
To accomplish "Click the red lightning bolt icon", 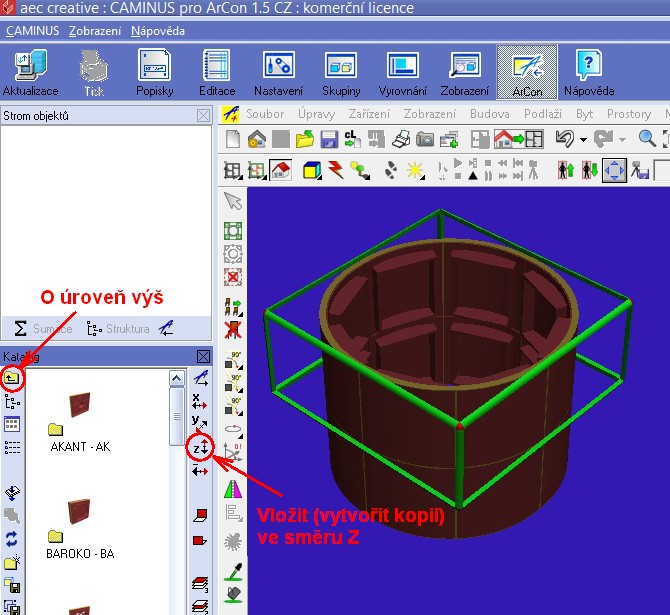I will [x=336, y=170].
